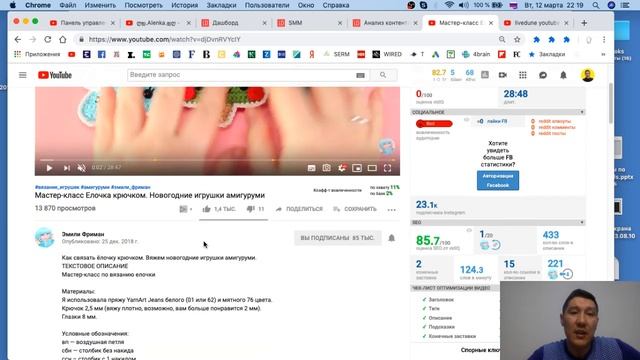Screen dimensions: 640x360
Task: Open the WIRED bookmark
Action: point(387,54)
